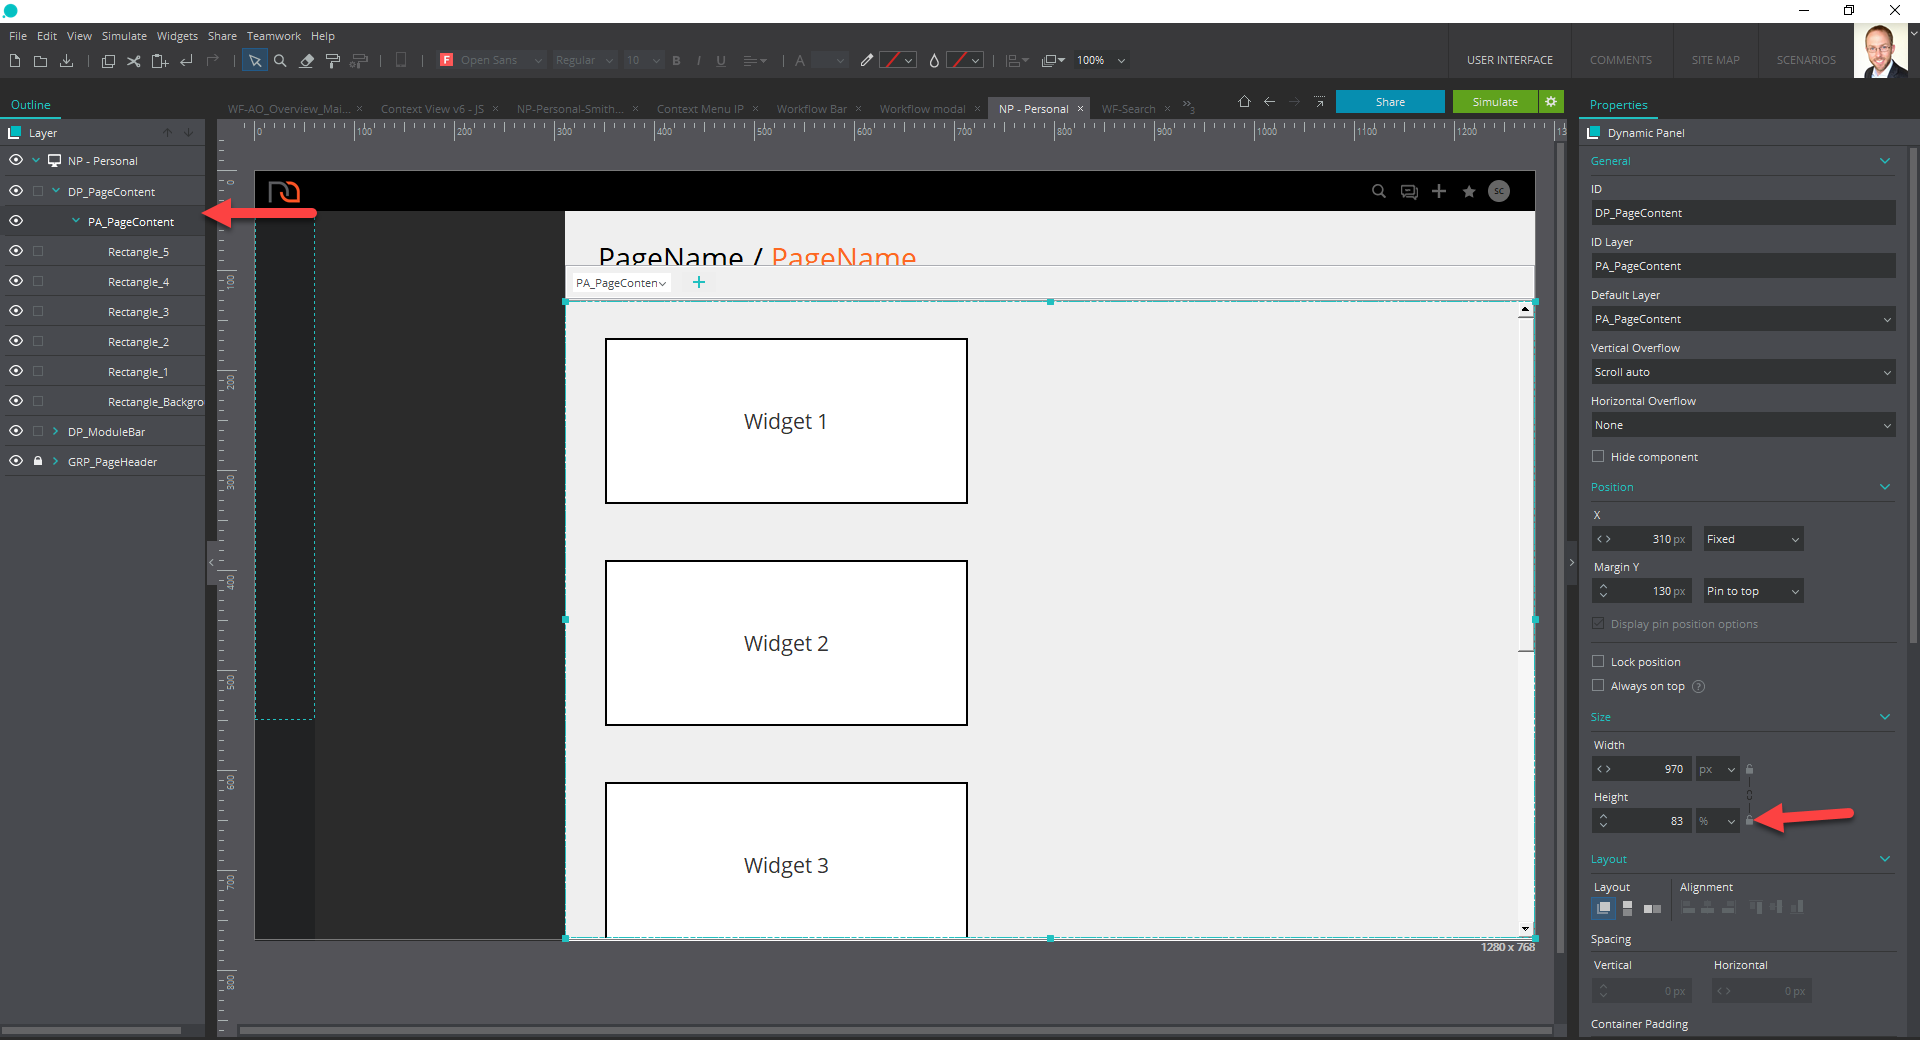
Task: Select the eraser tool in toolbar
Action: pos(307,61)
